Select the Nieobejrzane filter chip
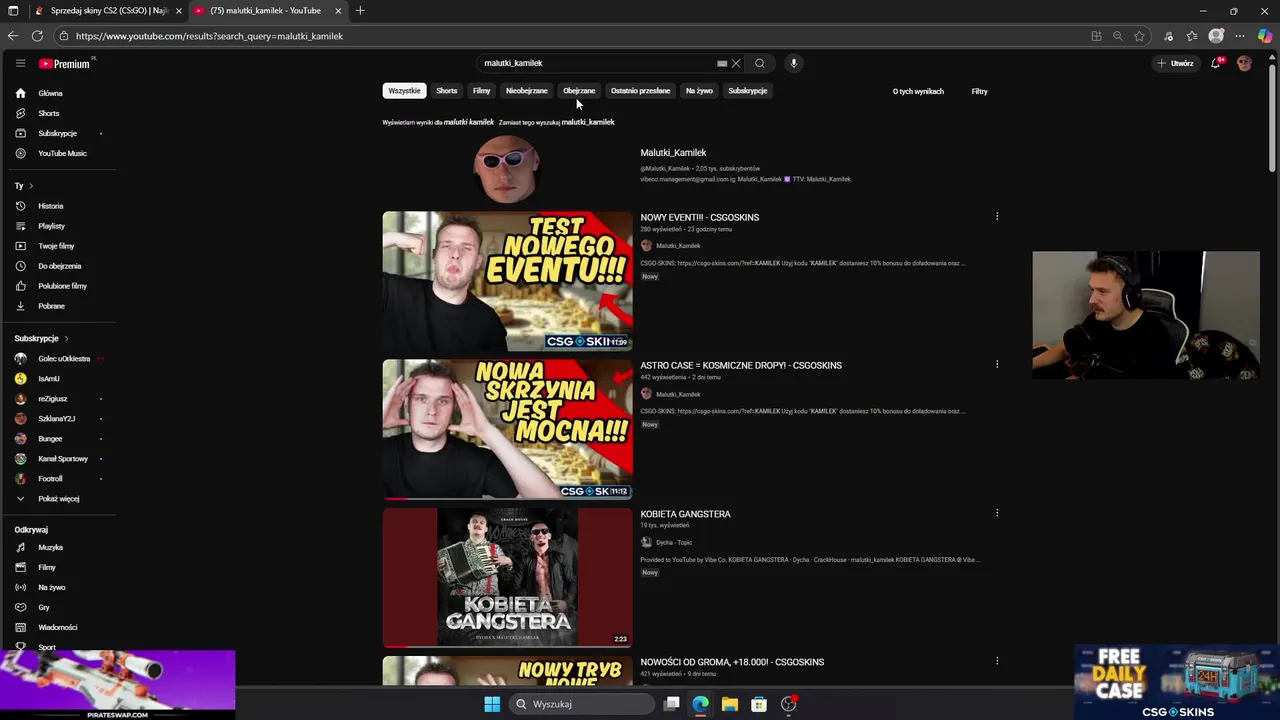The image size is (1280, 720). 527,91
